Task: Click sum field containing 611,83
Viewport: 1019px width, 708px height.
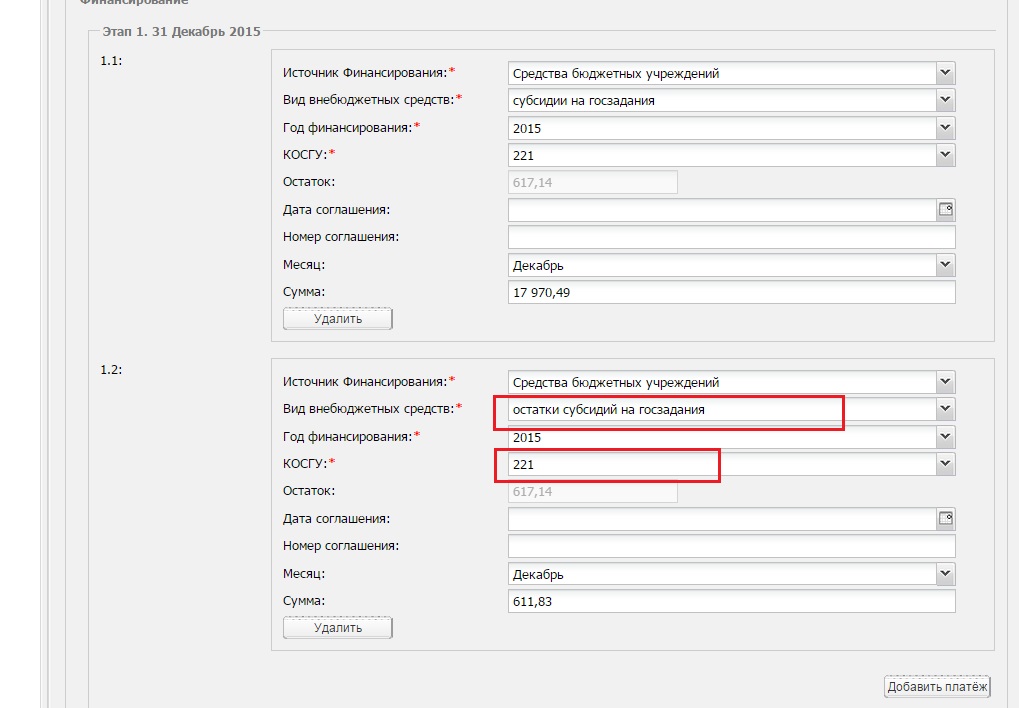Action: [x=731, y=601]
